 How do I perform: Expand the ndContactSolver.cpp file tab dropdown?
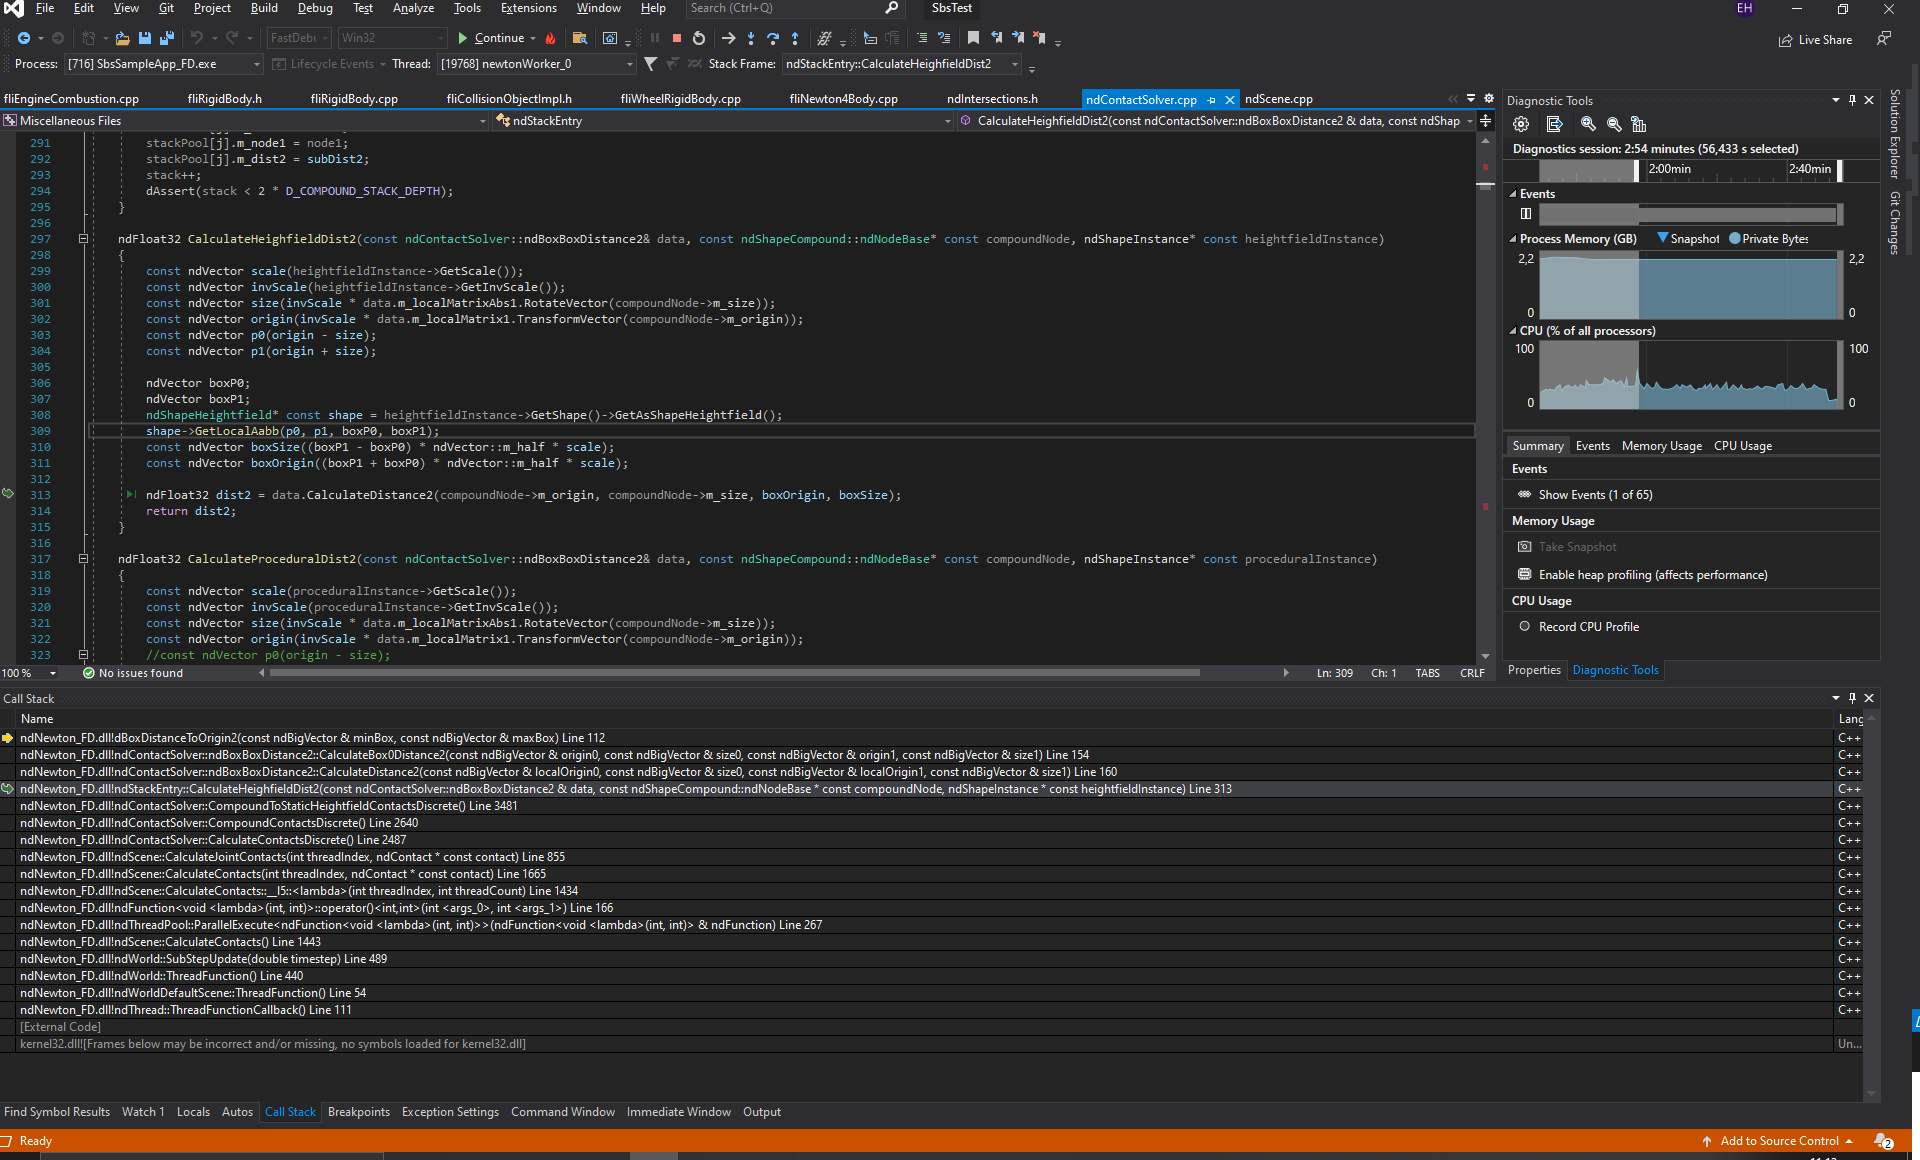click(1470, 97)
